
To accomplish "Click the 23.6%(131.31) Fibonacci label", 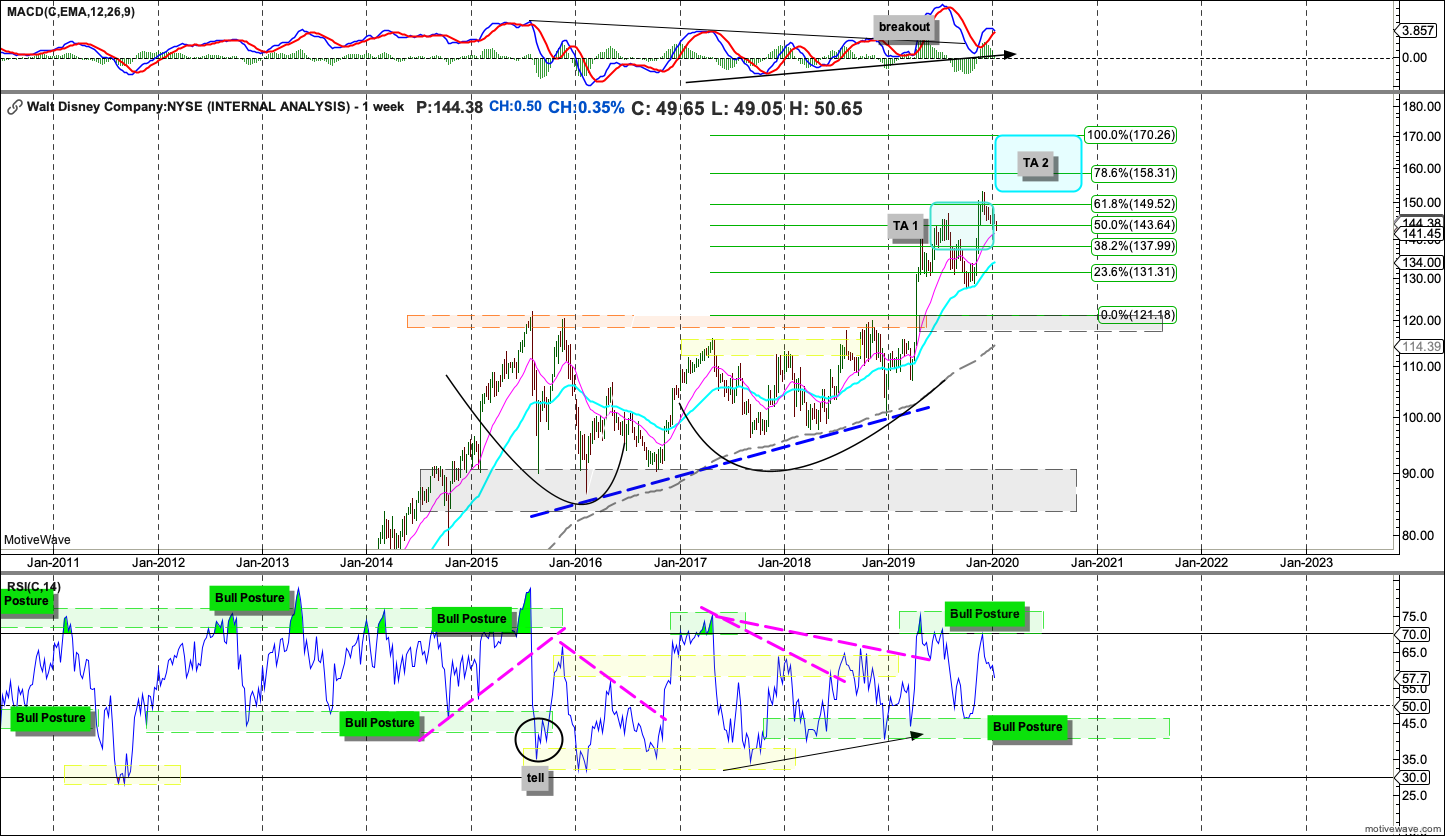I will (1136, 271).
